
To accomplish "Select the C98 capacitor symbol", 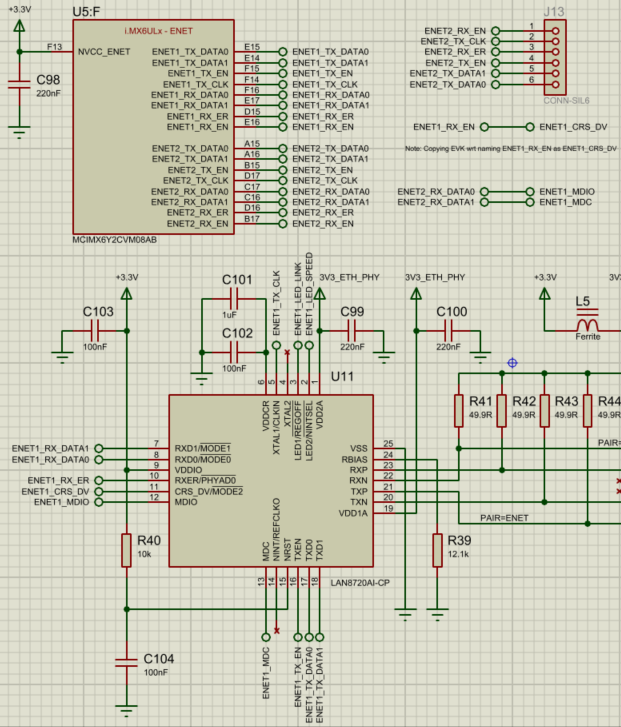I will [x=19, y=84].
